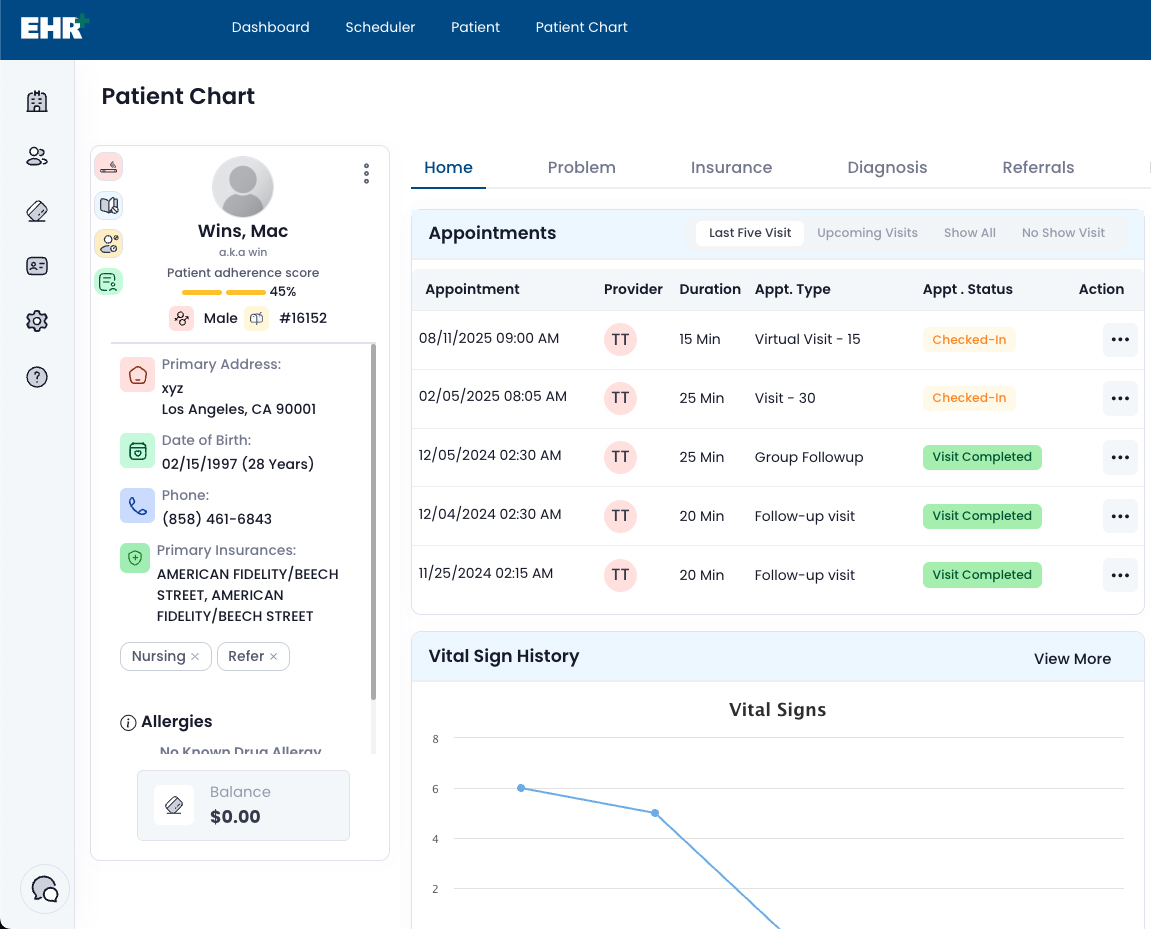Click the blue phone icon beside phone number
Viewport: 1151px width, 929px height.
pos(137,506)
